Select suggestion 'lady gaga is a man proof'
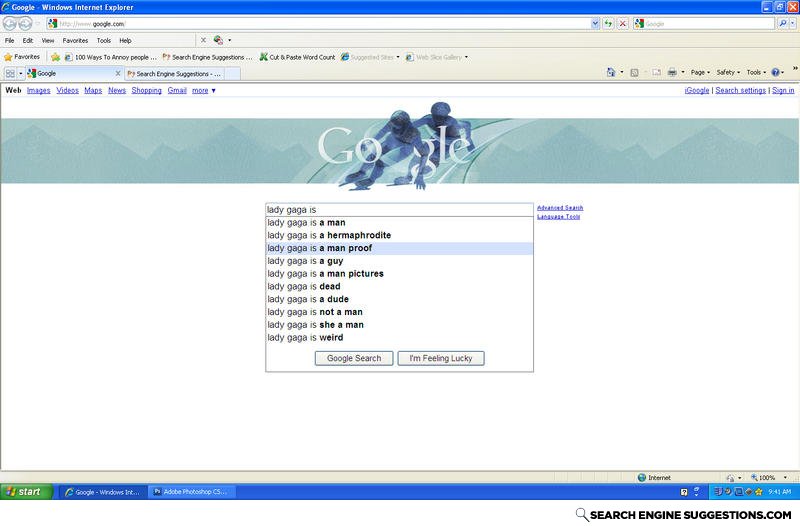 tap(399, 248)
